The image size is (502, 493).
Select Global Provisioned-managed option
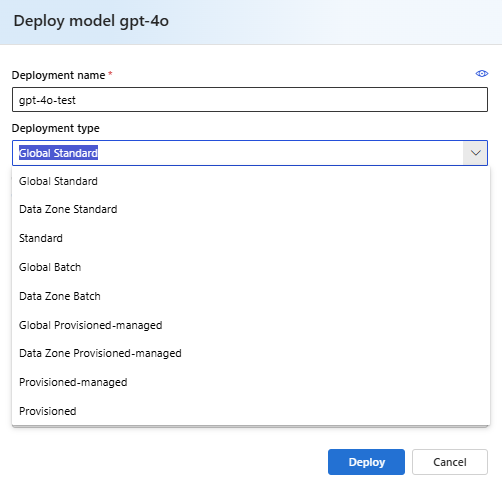click(x=251, y=325)
